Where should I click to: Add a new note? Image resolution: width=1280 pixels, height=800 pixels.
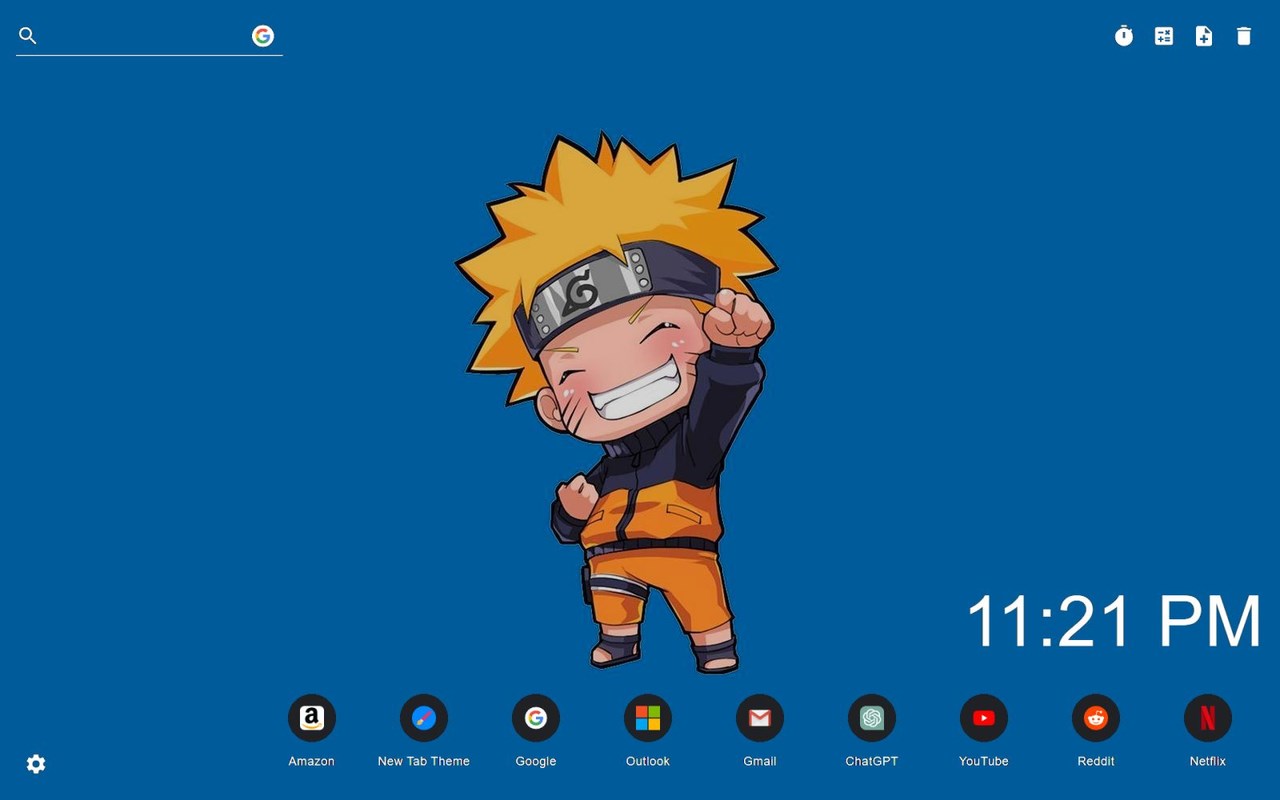pos(1204,36)
